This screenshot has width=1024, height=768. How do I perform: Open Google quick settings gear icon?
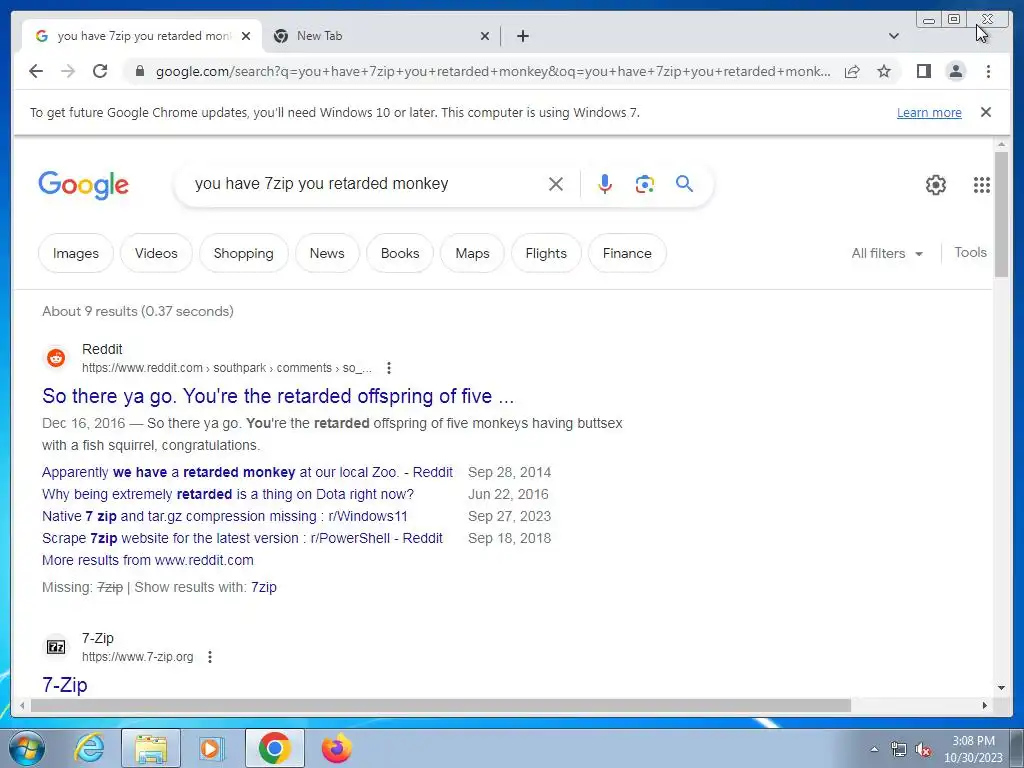click(936, 185)
